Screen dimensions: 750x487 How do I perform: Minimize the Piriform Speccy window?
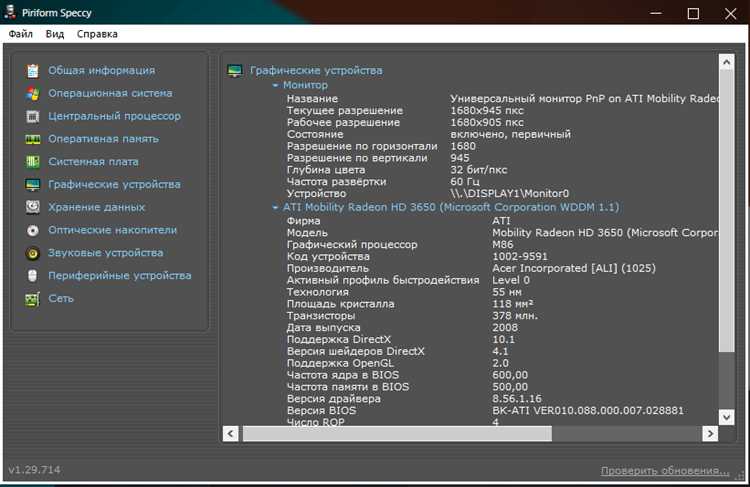pos(656,13)
